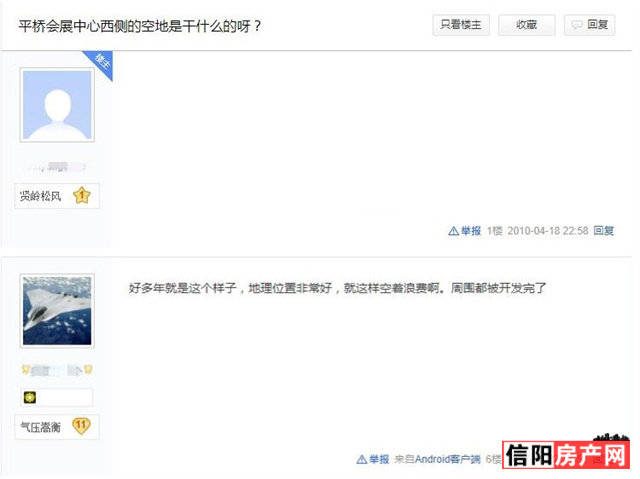640x479 pixels.
Task: Bookmark the thread with 收藏 button
Action: (527, 25)
